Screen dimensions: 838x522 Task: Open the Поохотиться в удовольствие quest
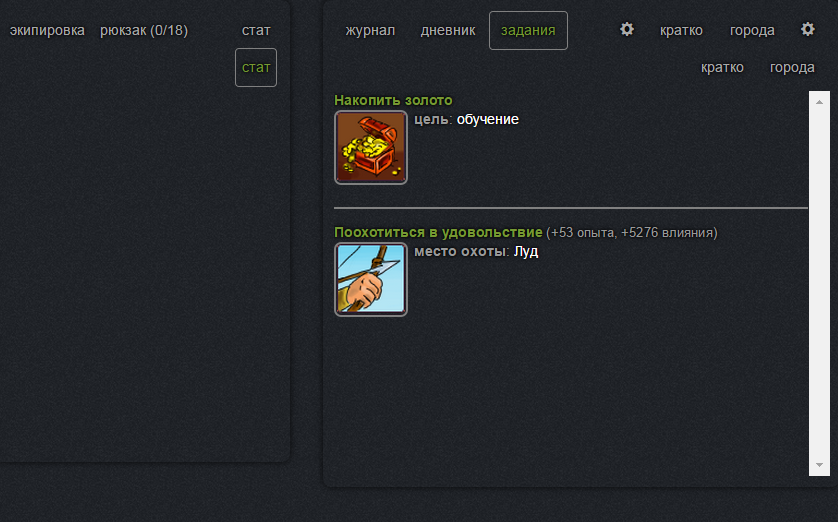tap(438, 232)
